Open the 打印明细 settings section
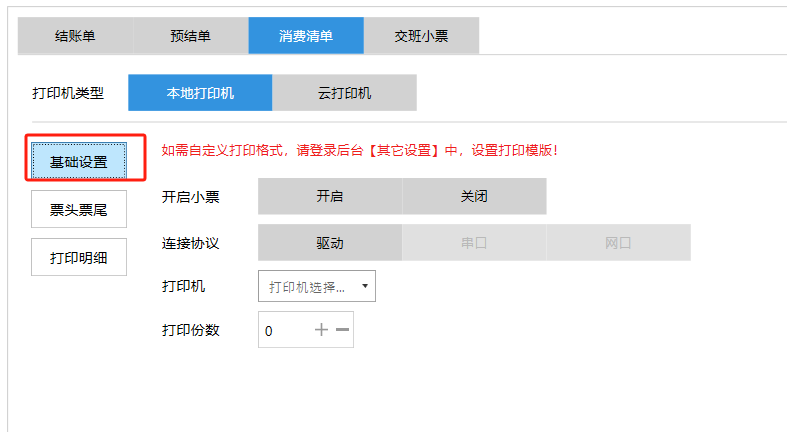The height and width of the screenshot is (432, 787). [78, 257]
